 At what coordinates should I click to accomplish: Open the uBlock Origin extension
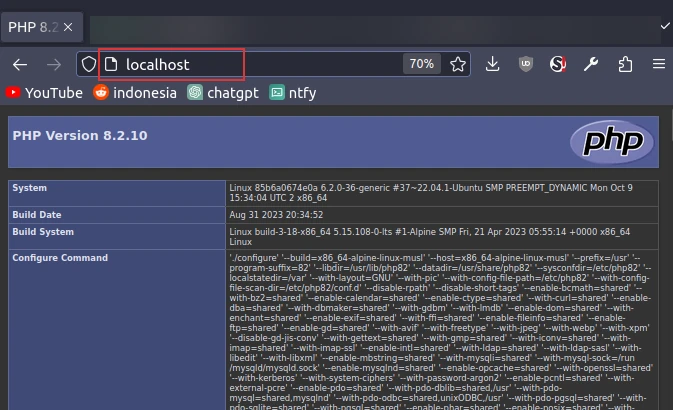click(526, 65)
